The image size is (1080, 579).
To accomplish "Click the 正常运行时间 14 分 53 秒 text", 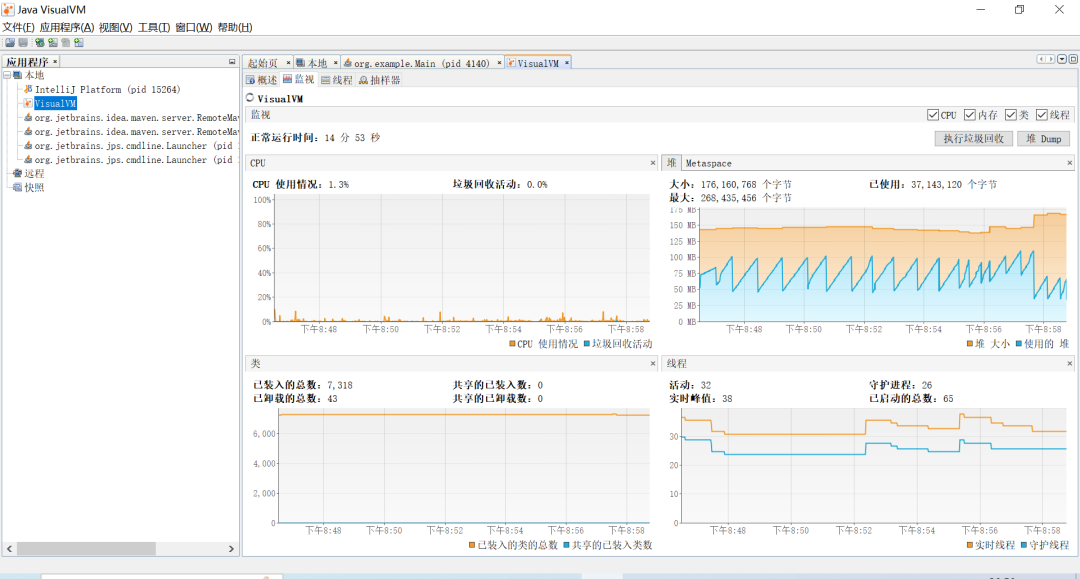I will 315,138.
